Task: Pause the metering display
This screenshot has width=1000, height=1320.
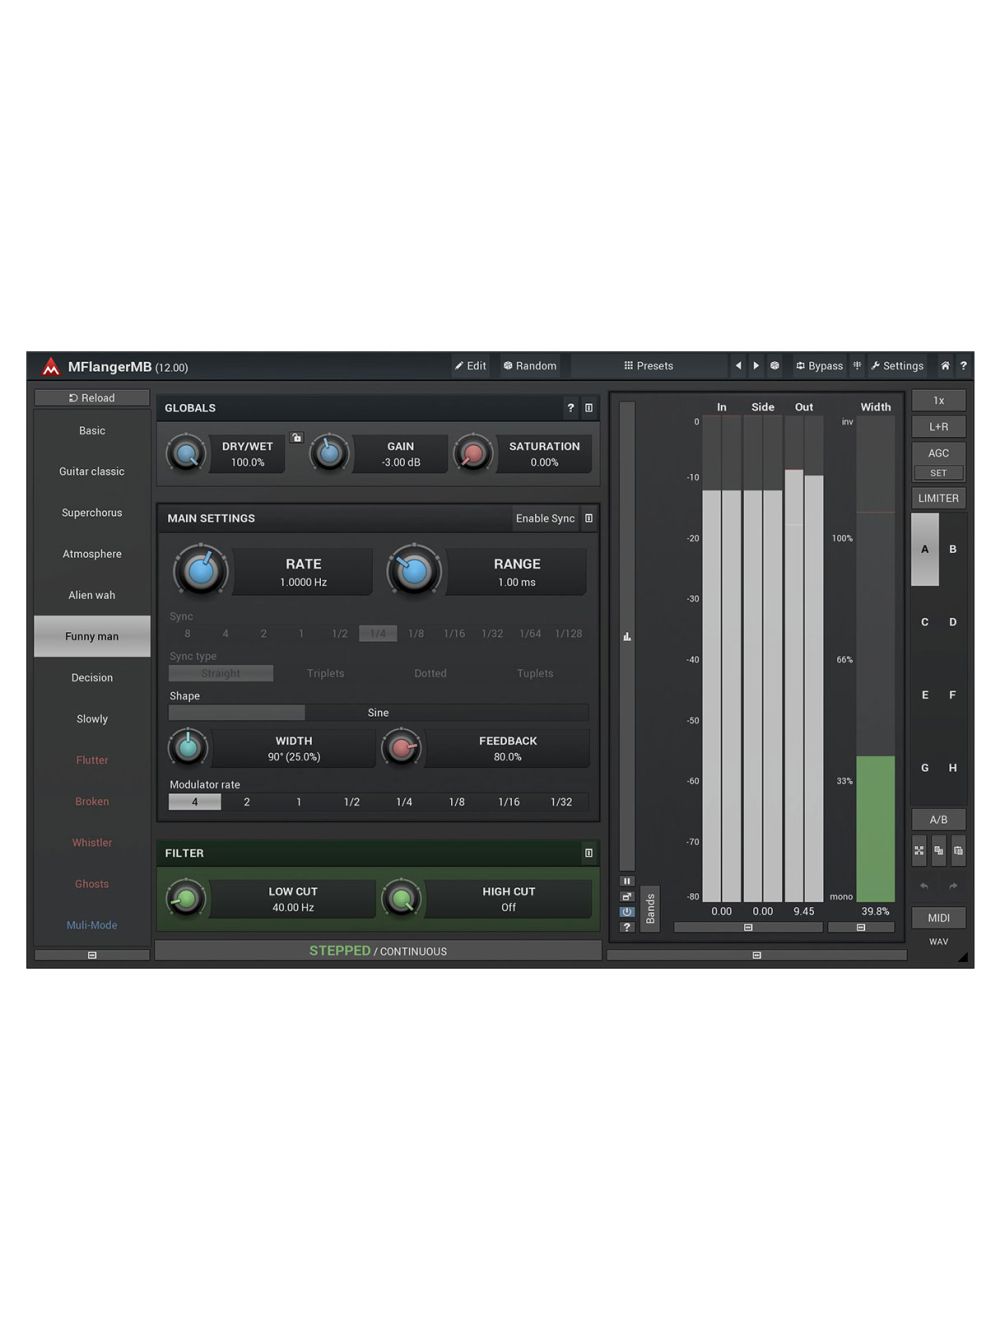Action: click(x=627, y=881)
